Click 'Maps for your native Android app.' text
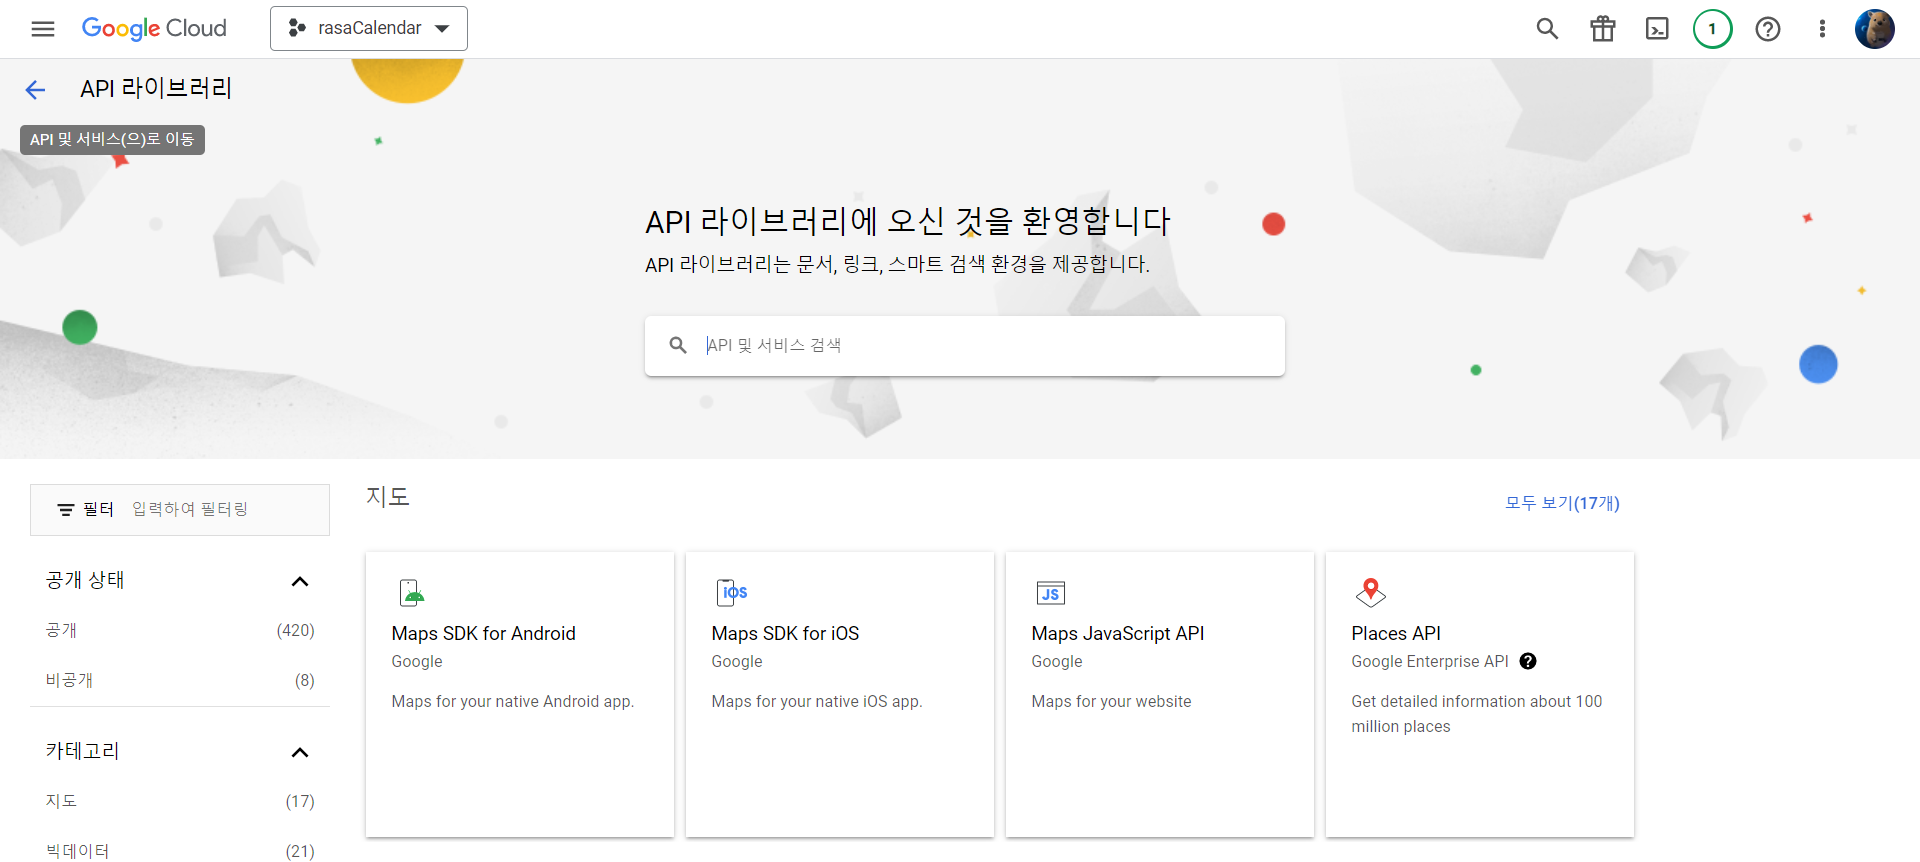1920x862 pixels. pos(512,701)
